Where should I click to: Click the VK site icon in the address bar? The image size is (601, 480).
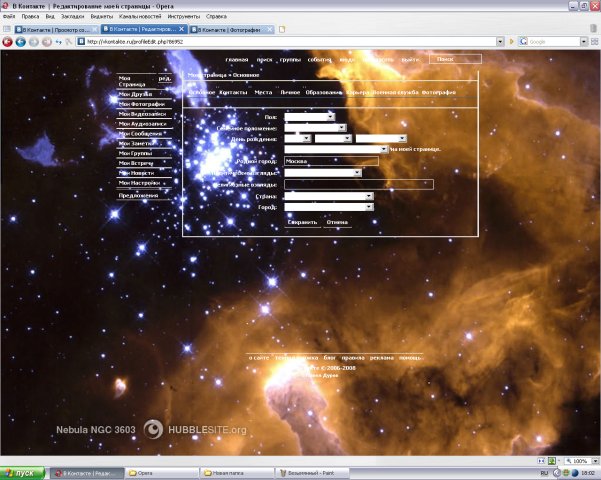click(x=81, y=41)
